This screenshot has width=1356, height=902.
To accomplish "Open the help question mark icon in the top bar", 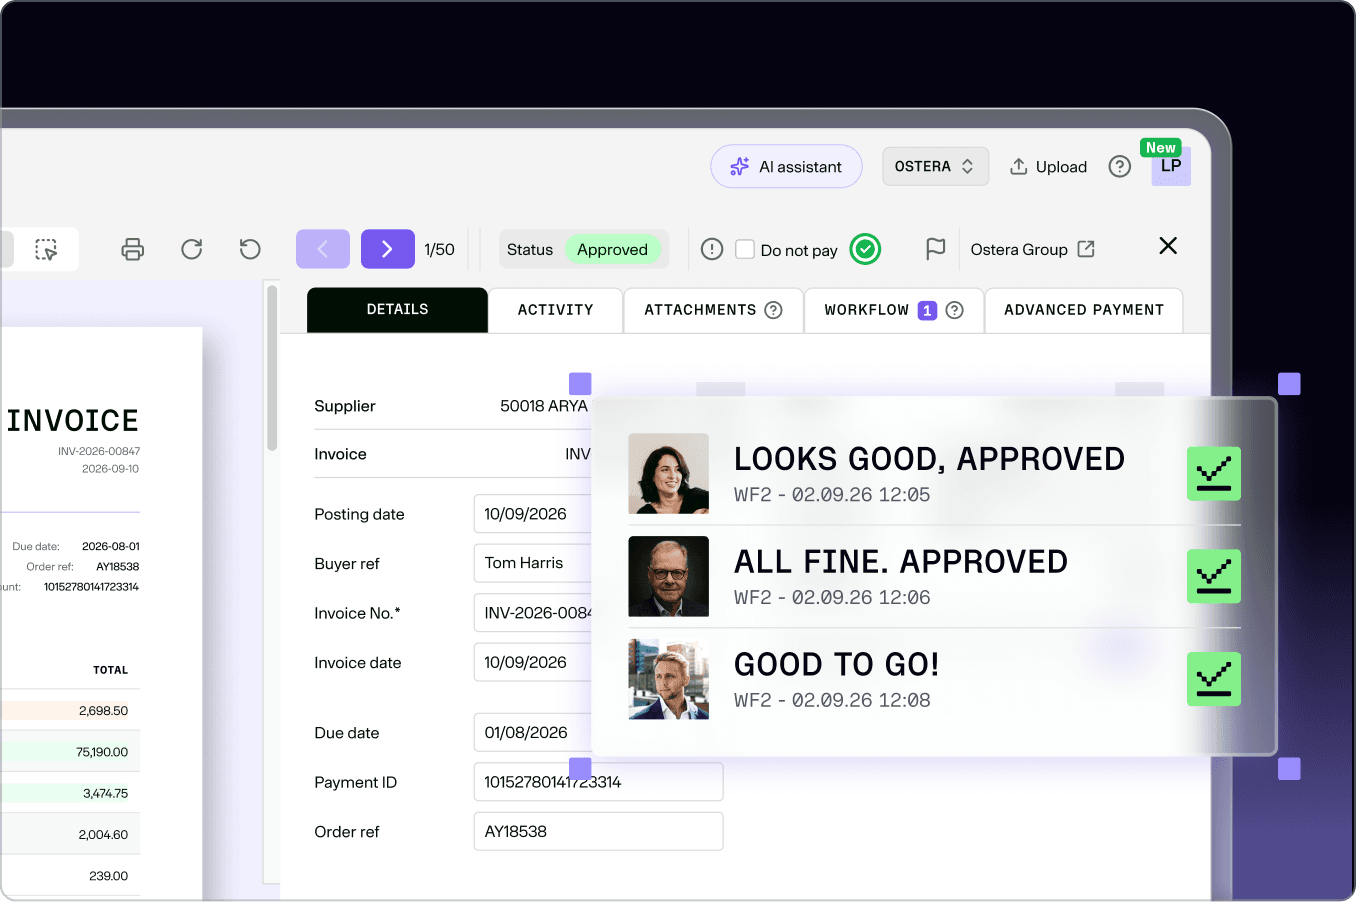I will 1120,167.
